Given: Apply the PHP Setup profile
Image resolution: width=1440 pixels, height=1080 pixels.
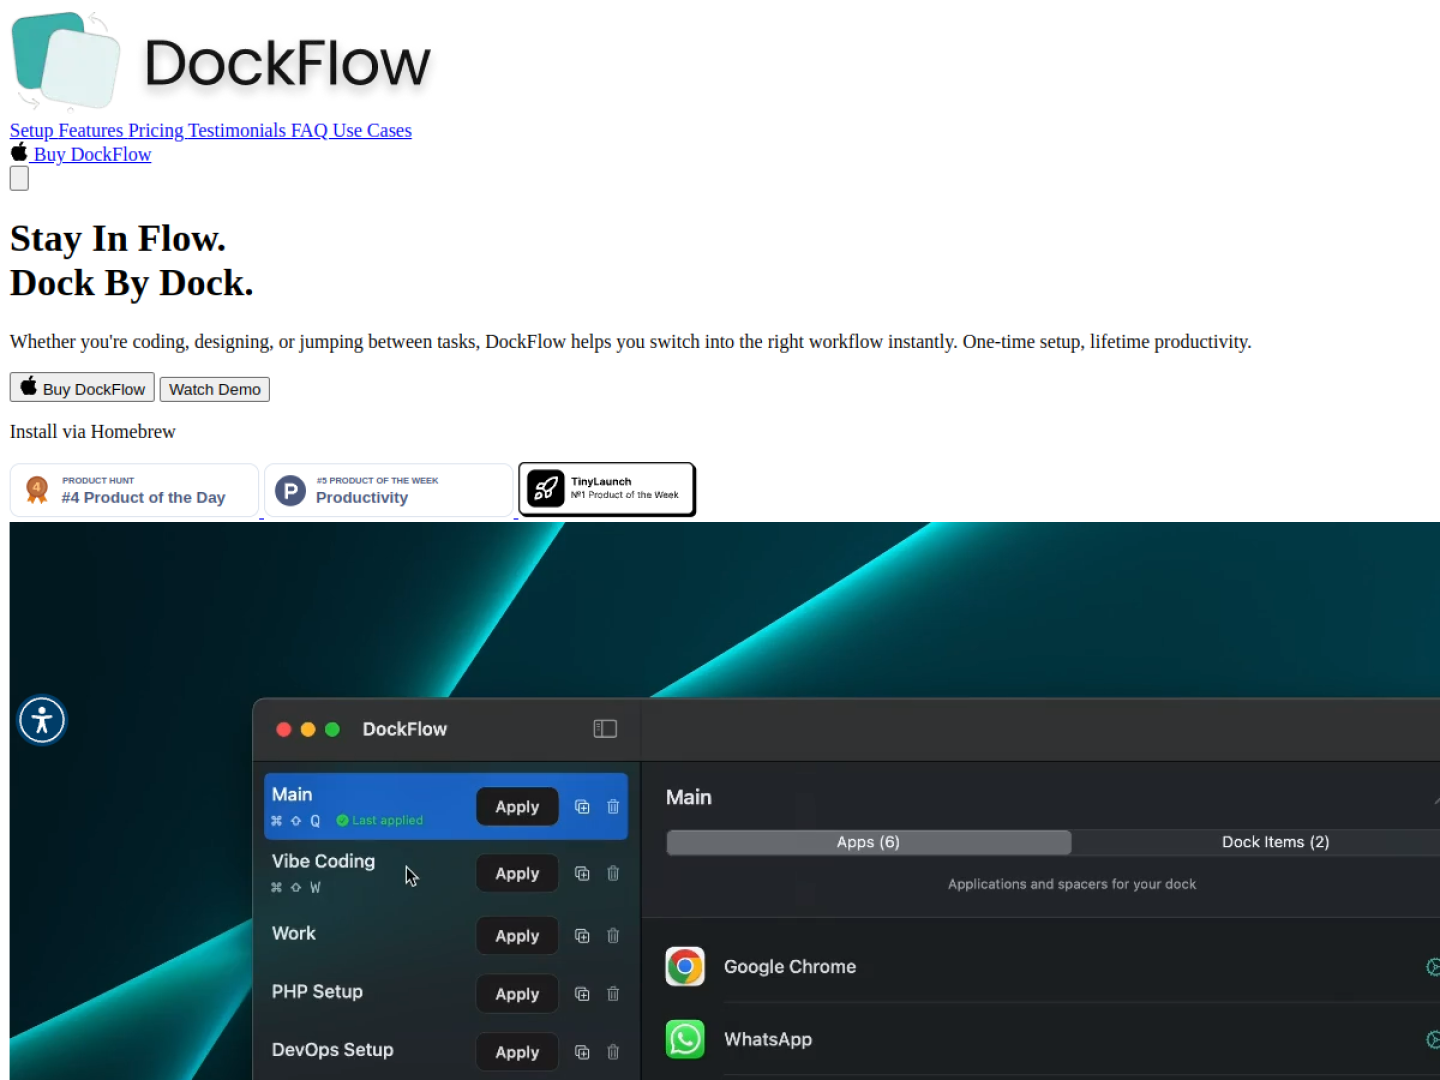Looking at the screenshot, I should (x=517, y=994).
